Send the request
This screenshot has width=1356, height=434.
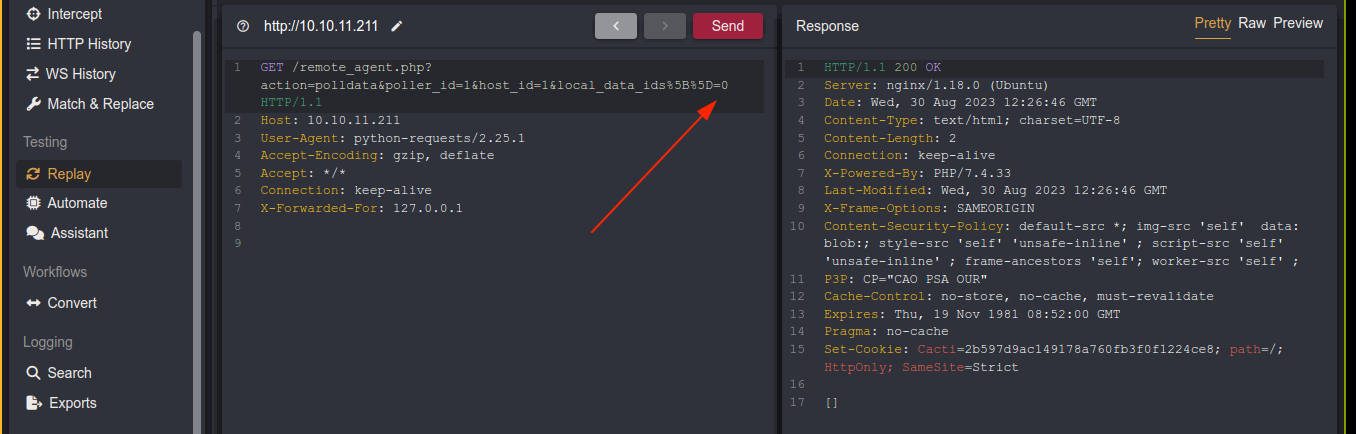[727, 26]
